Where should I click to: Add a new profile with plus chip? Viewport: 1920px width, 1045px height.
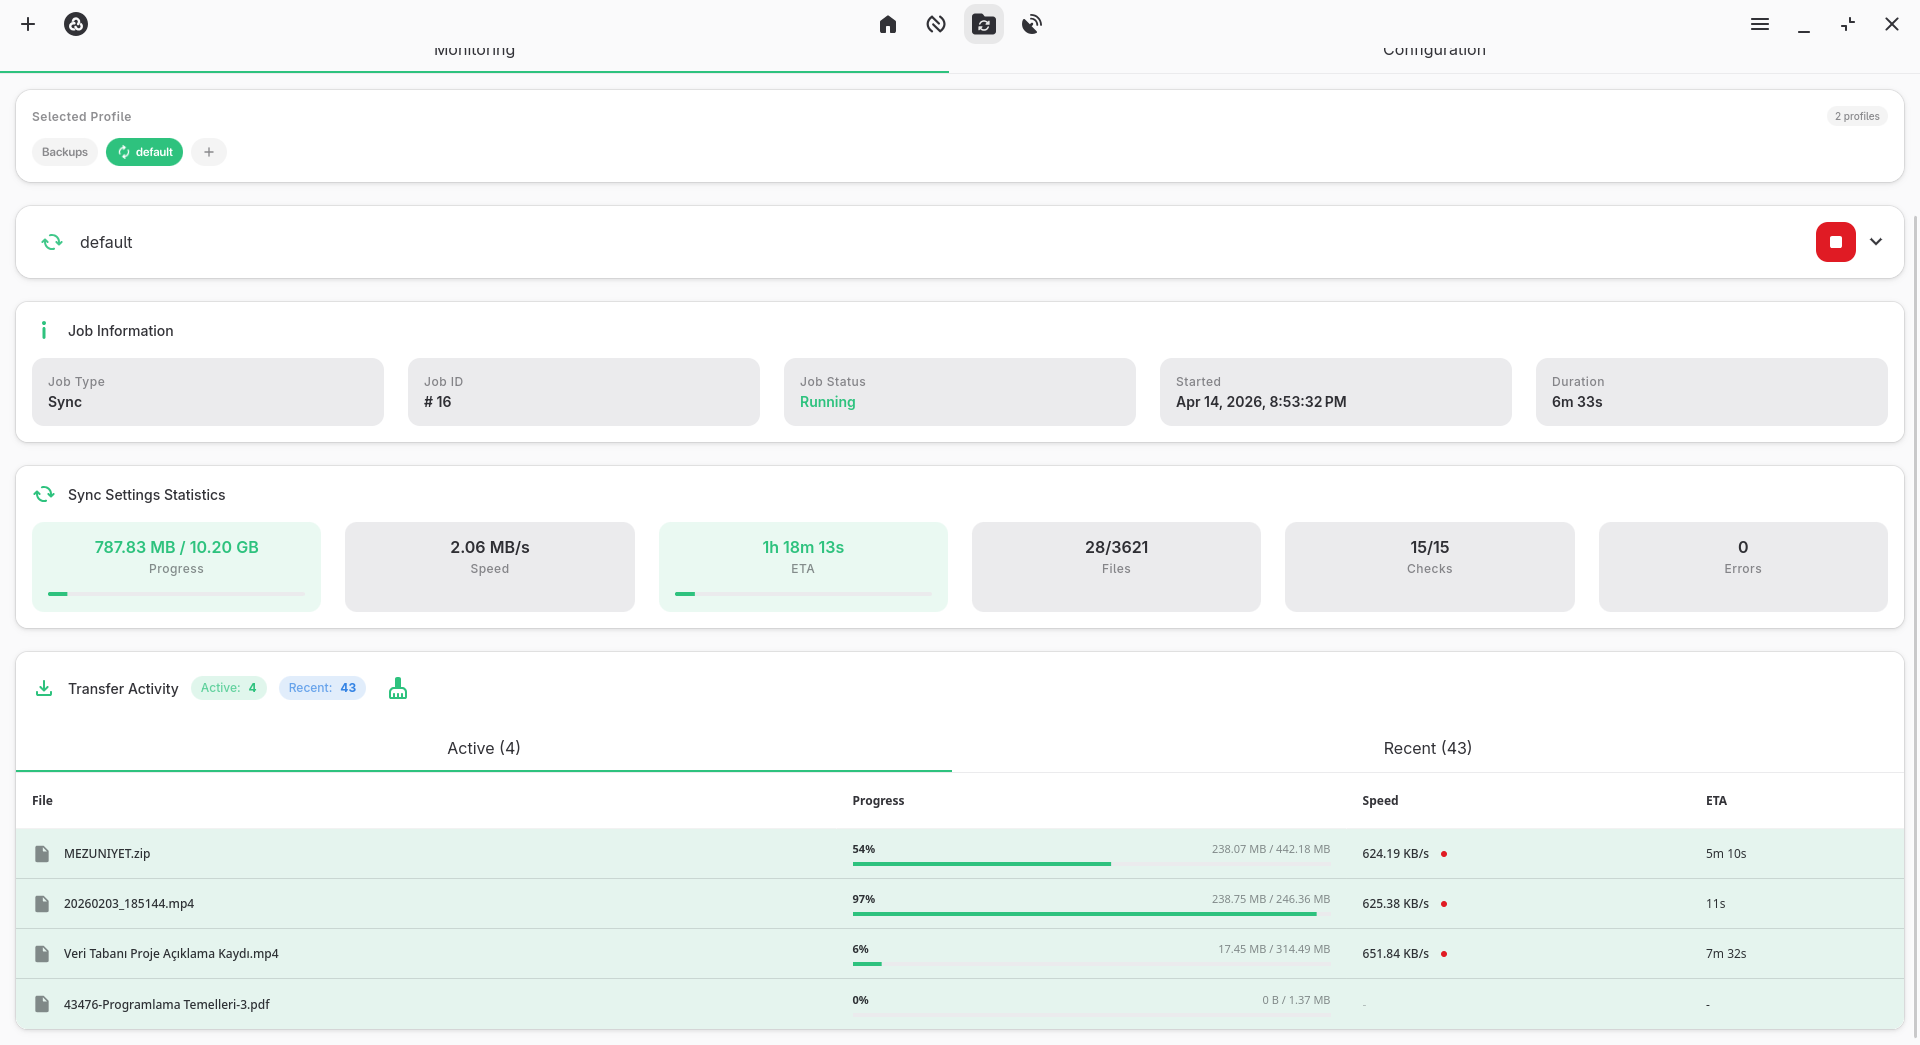[x=209, y=152]
